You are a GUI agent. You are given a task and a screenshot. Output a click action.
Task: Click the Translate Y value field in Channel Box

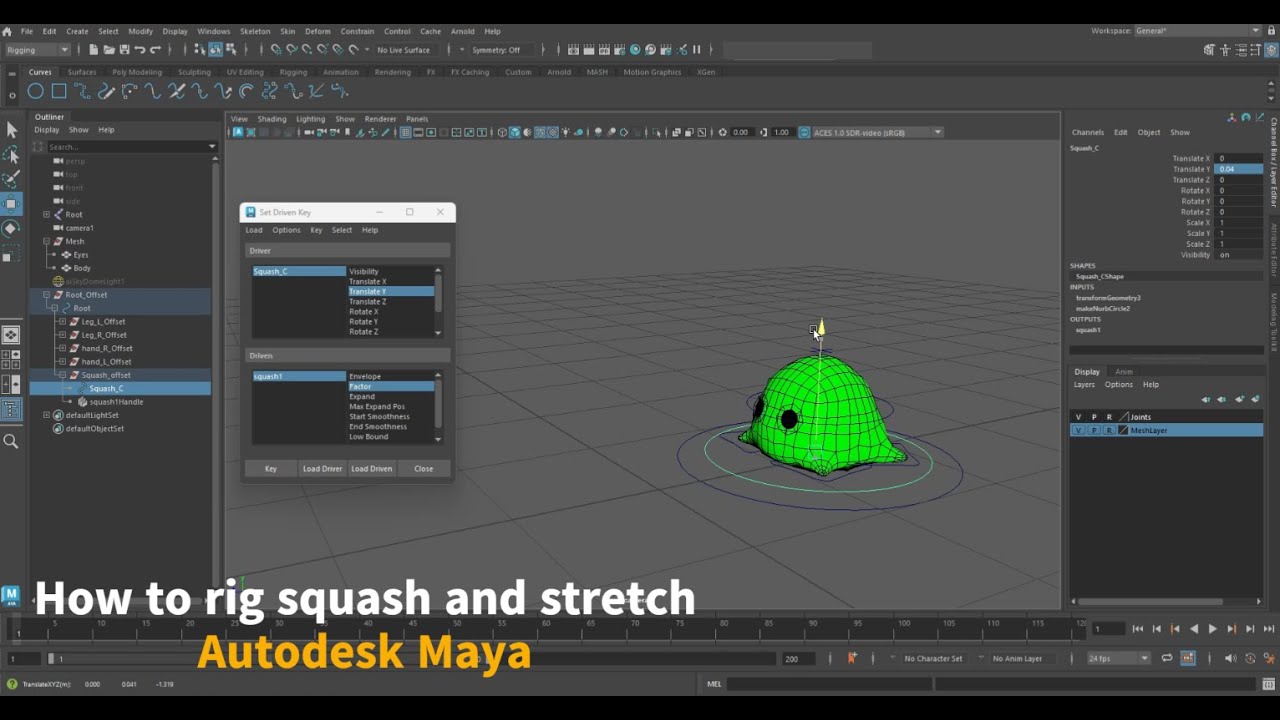point(1239,169)
